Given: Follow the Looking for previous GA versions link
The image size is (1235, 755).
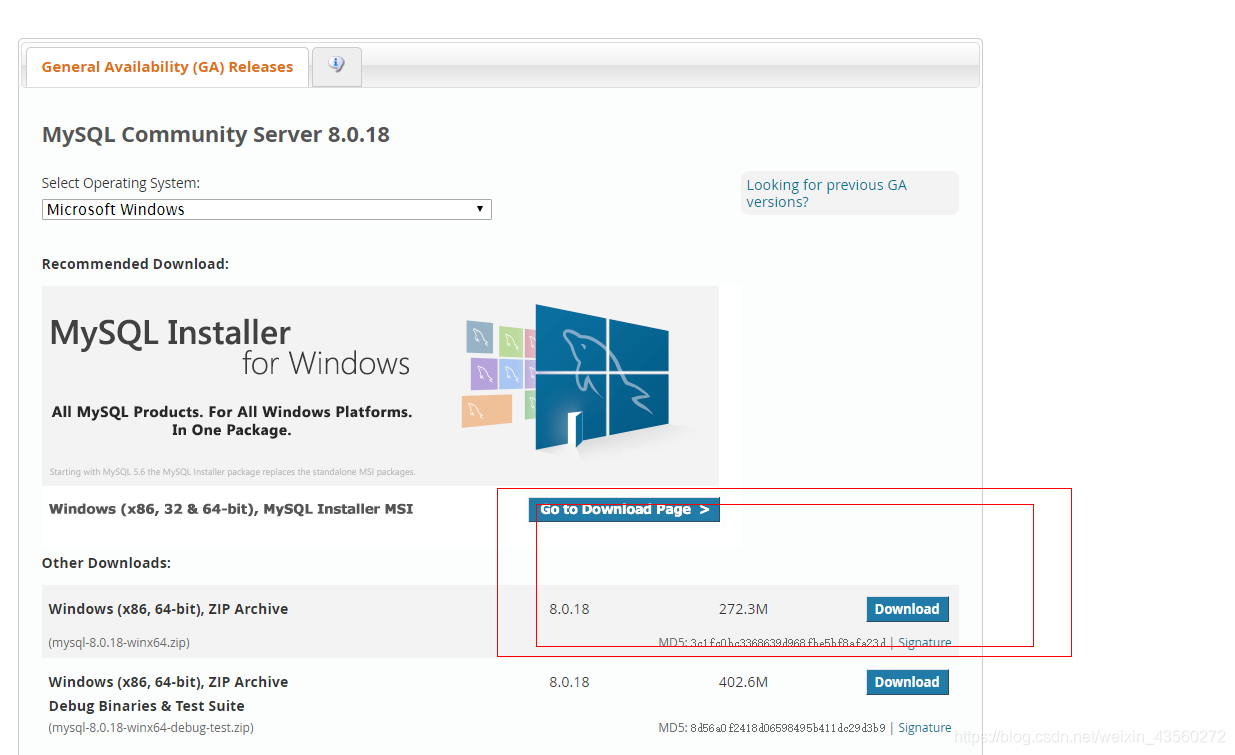Looking at the screenshot, I should coord(826,193).
